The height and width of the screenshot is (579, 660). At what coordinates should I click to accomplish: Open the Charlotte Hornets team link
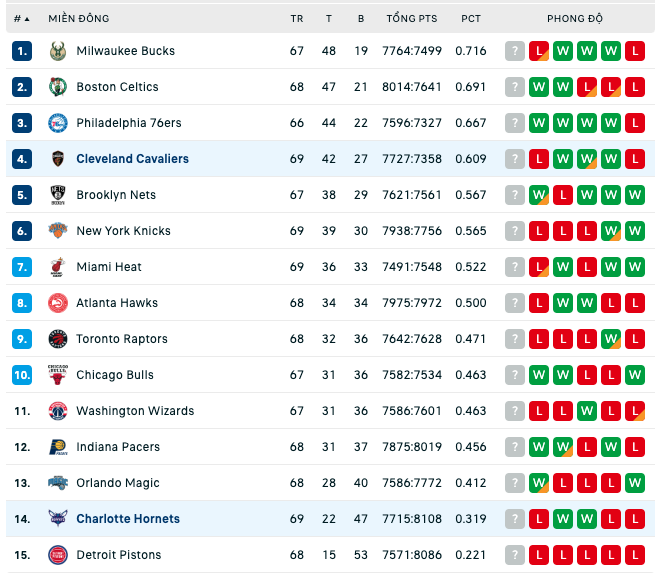pyautogui.click(x=128, y=518)
